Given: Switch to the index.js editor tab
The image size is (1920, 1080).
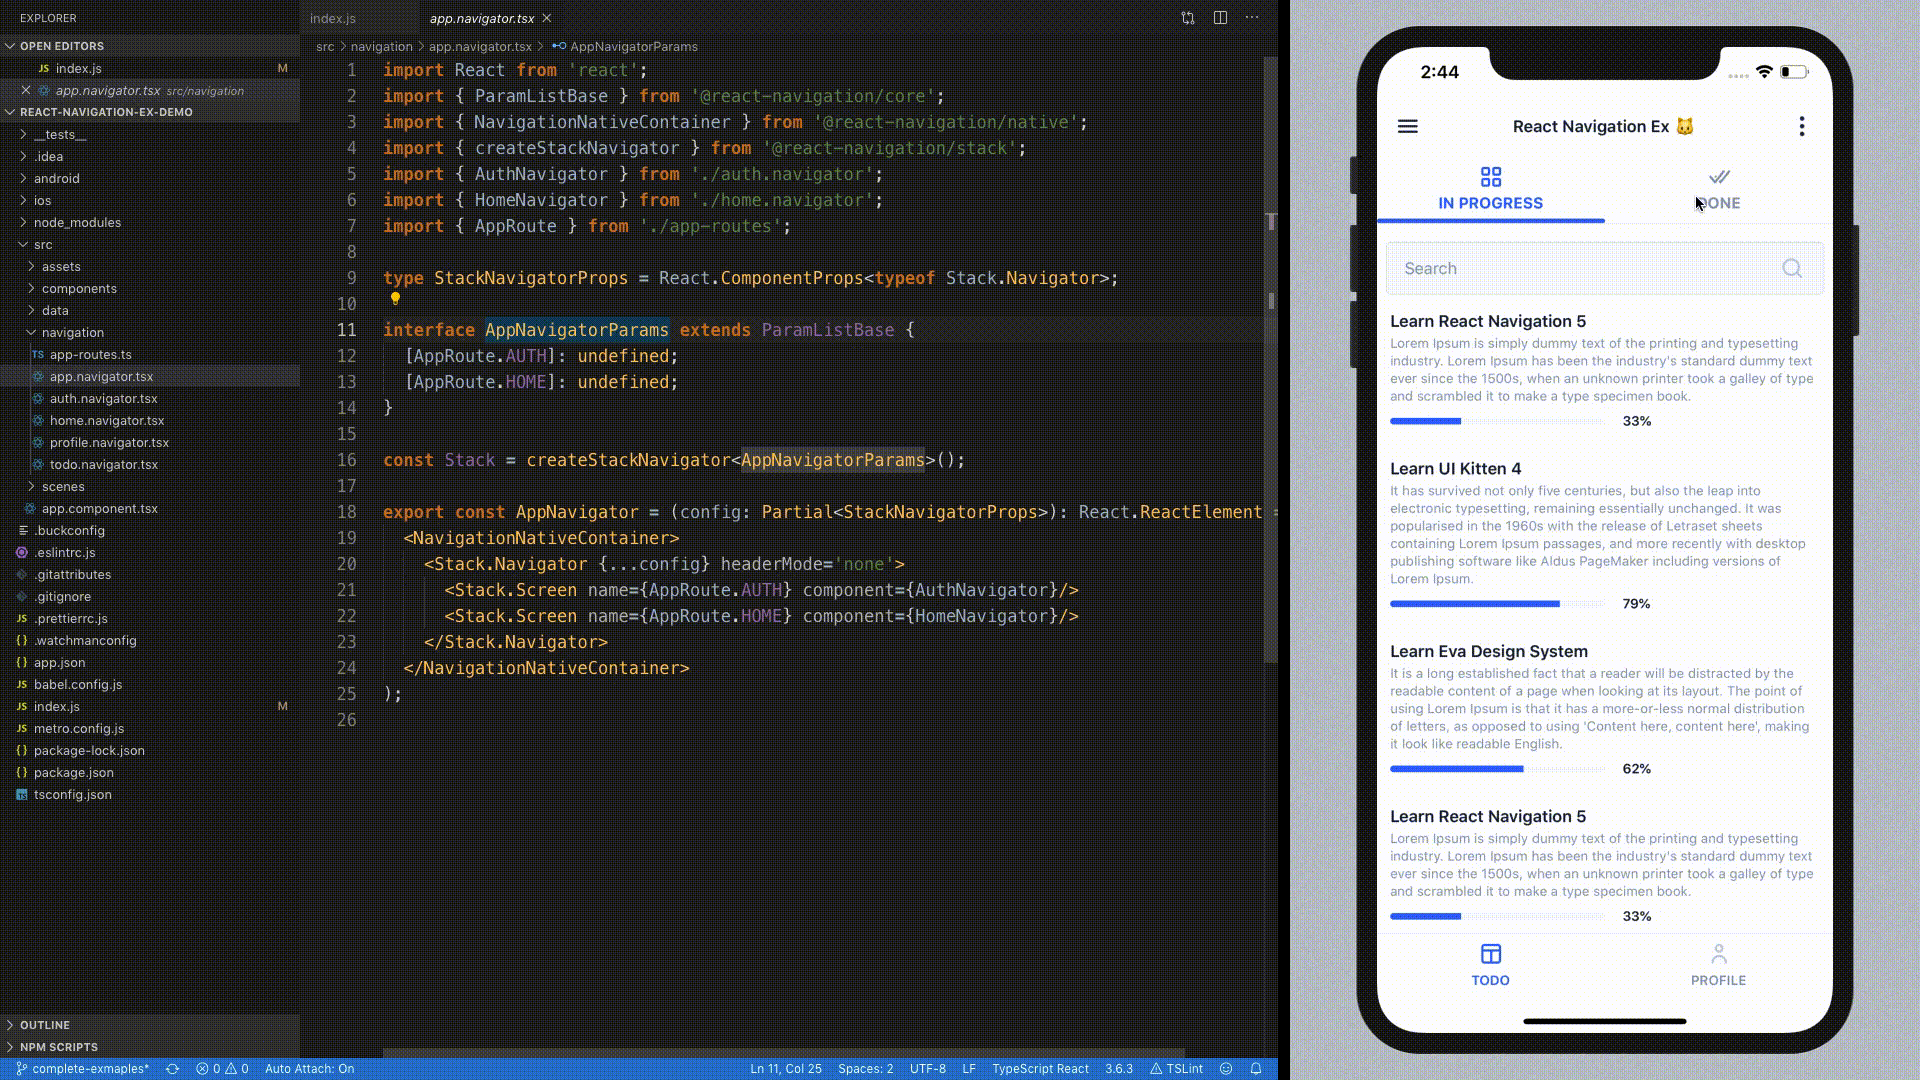Looking at the screenshot, I should [332, 18].
